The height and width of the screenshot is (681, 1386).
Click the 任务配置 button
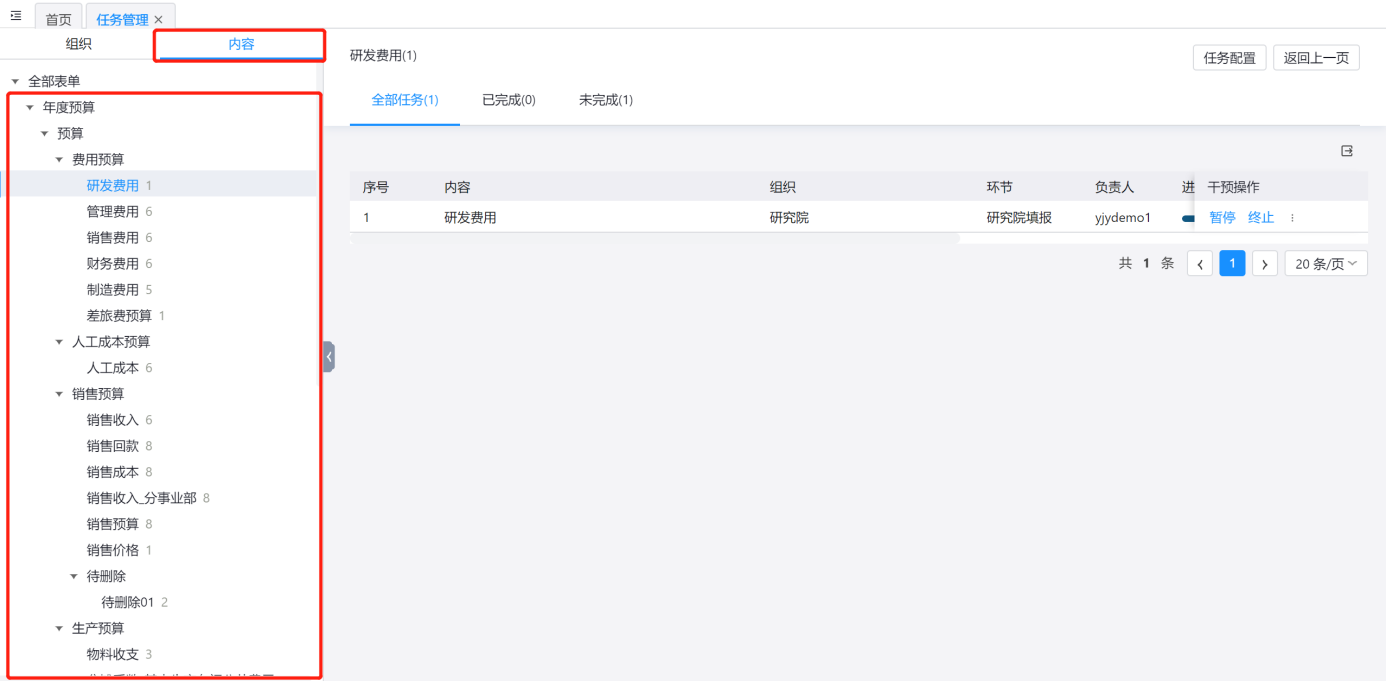coord(1229,58)
